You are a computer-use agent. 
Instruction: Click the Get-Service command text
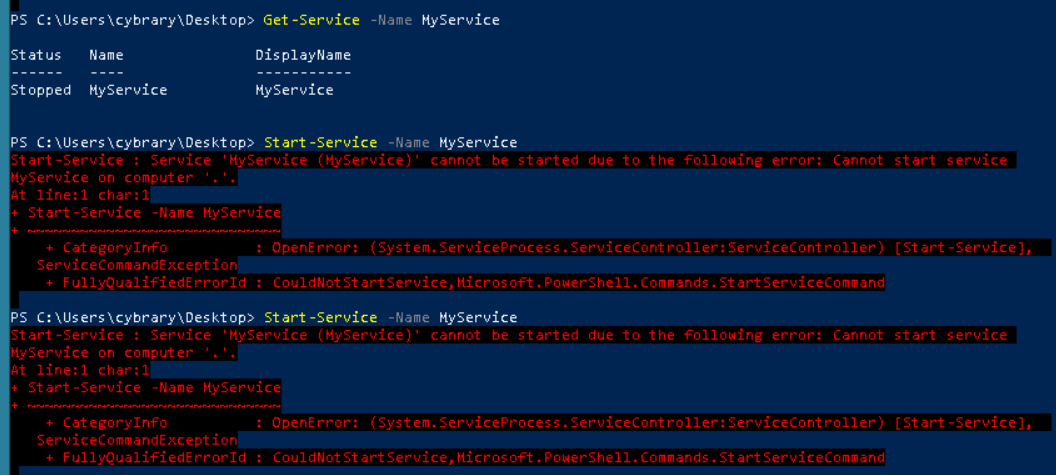(x=311, y=20)
